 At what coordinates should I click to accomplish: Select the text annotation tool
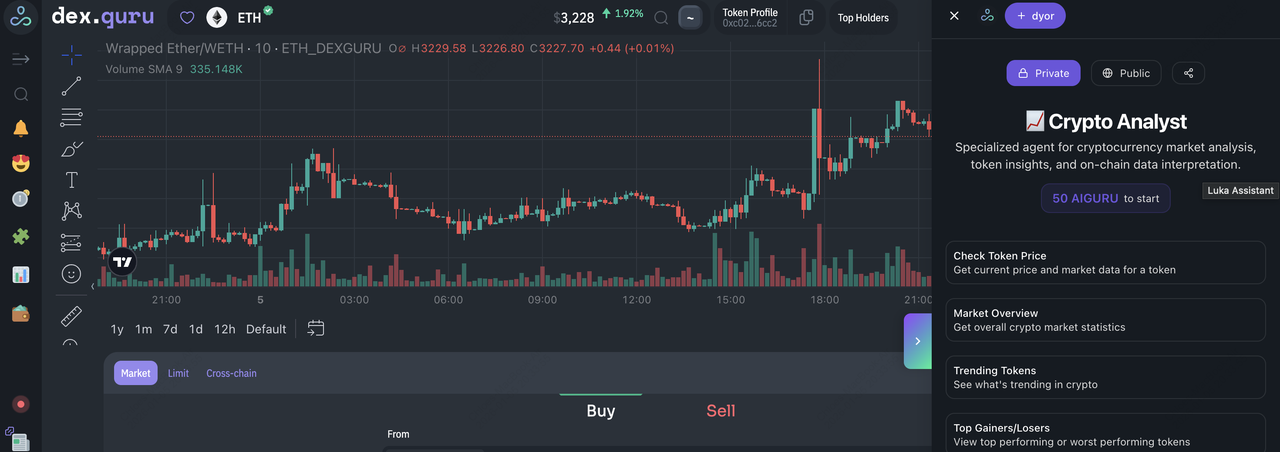[71, 180]
